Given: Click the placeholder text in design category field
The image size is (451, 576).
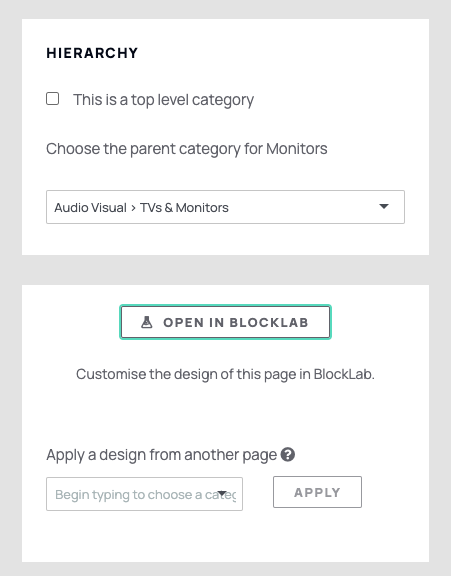Looking at the screenshot, I should point(145,494).
